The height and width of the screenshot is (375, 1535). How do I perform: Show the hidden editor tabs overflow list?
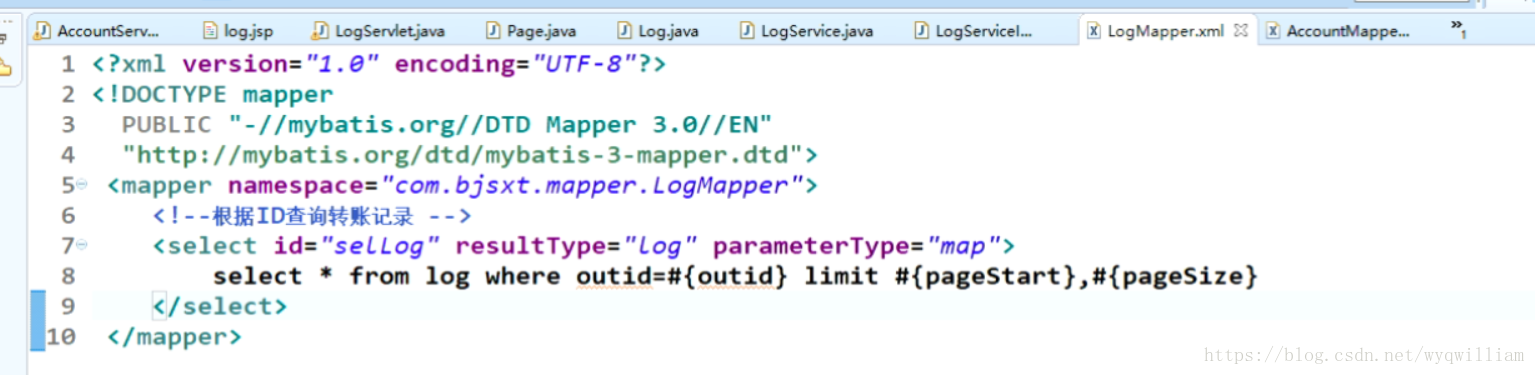click(1458, 29)
